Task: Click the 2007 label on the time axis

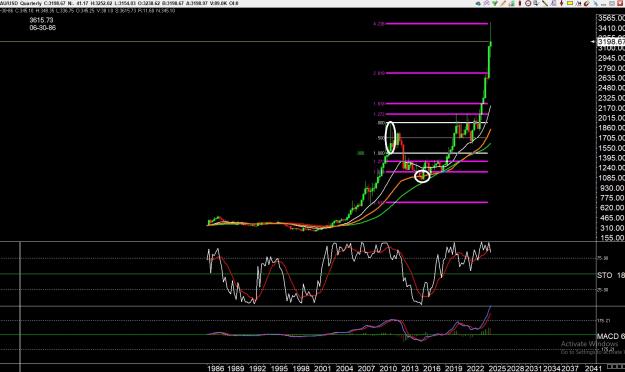Action: coord(366,368)
